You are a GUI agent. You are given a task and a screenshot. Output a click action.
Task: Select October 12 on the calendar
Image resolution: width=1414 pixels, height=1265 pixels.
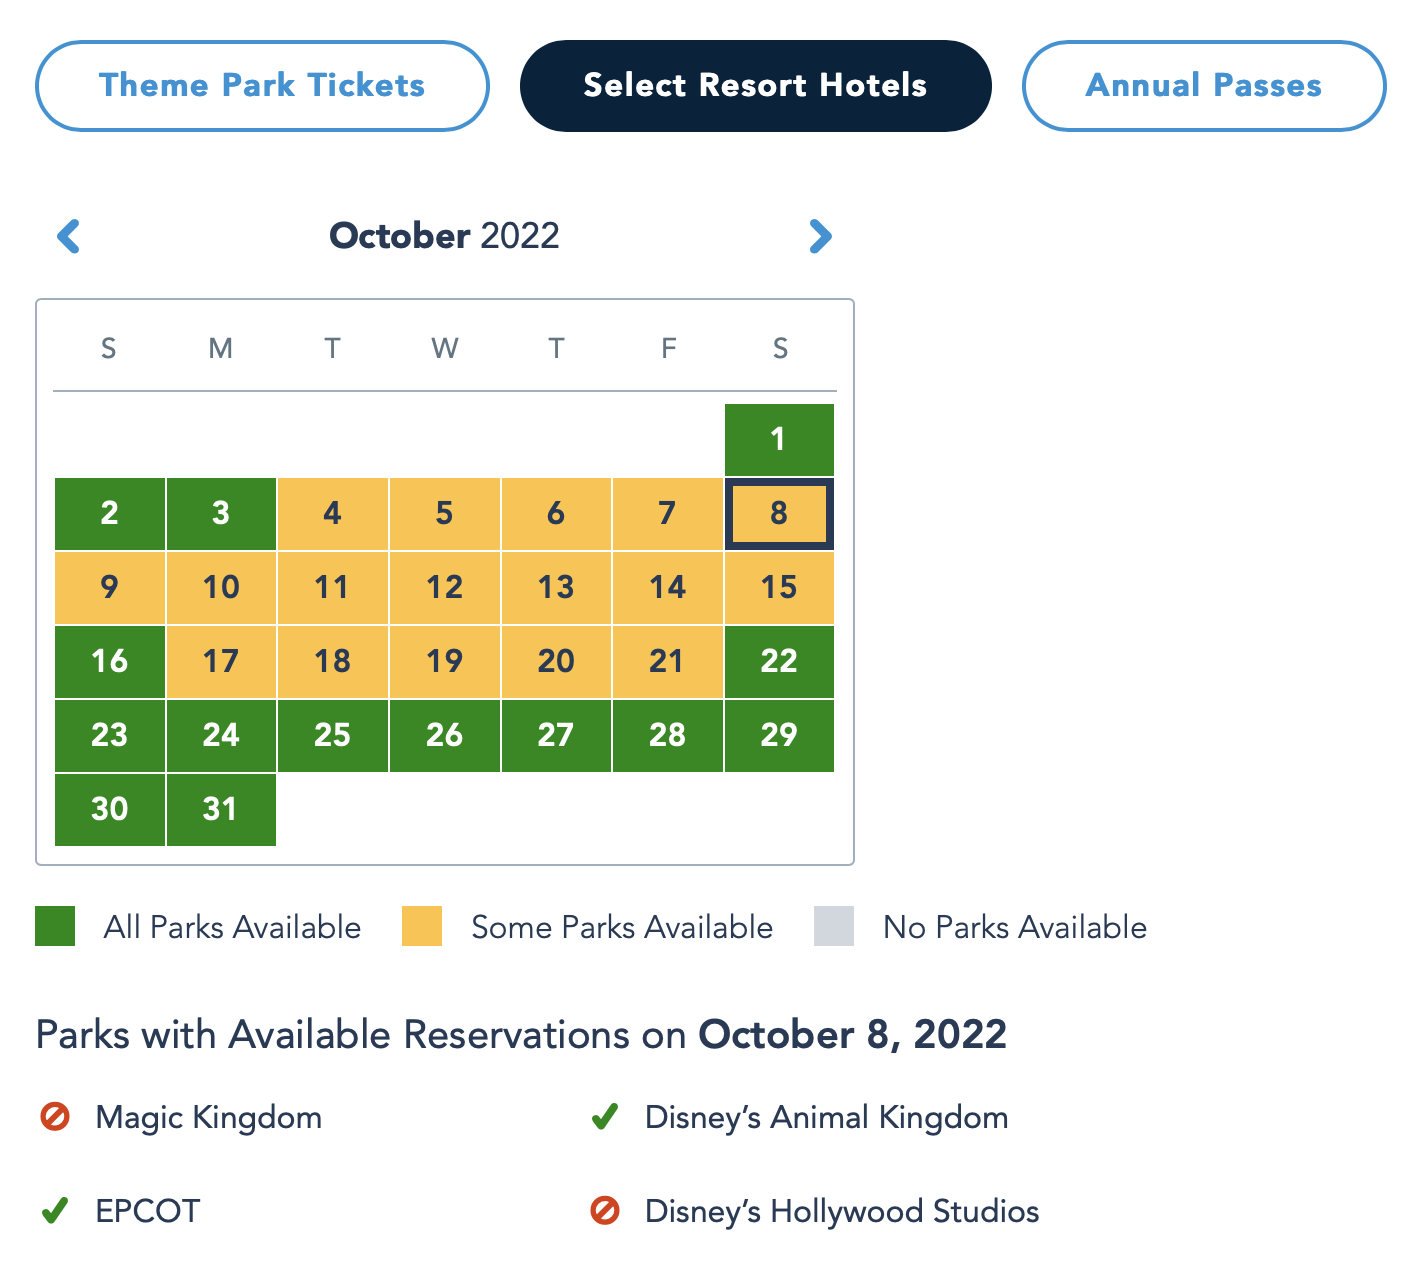(445, 587)
